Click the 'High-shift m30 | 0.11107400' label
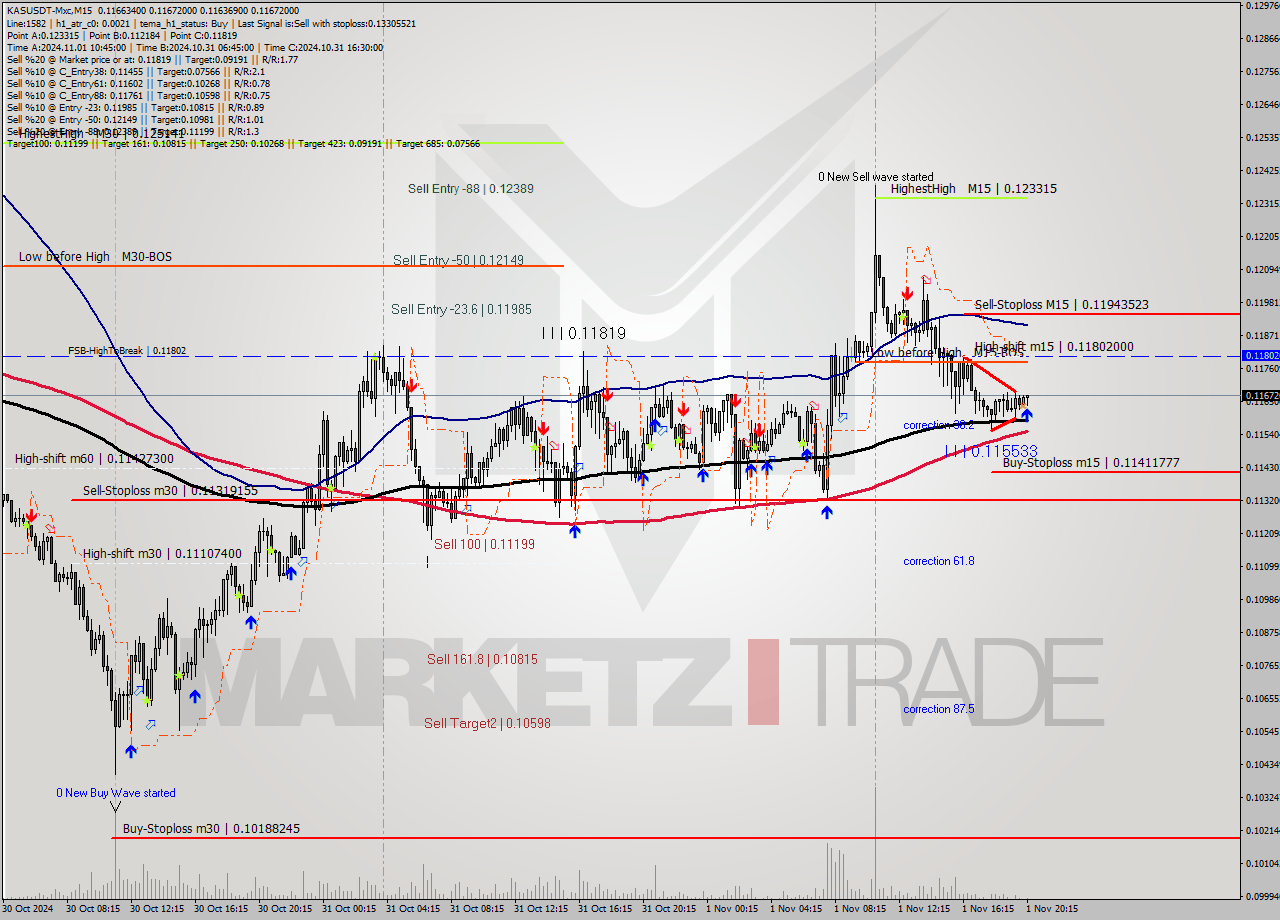 click(162, 553)
